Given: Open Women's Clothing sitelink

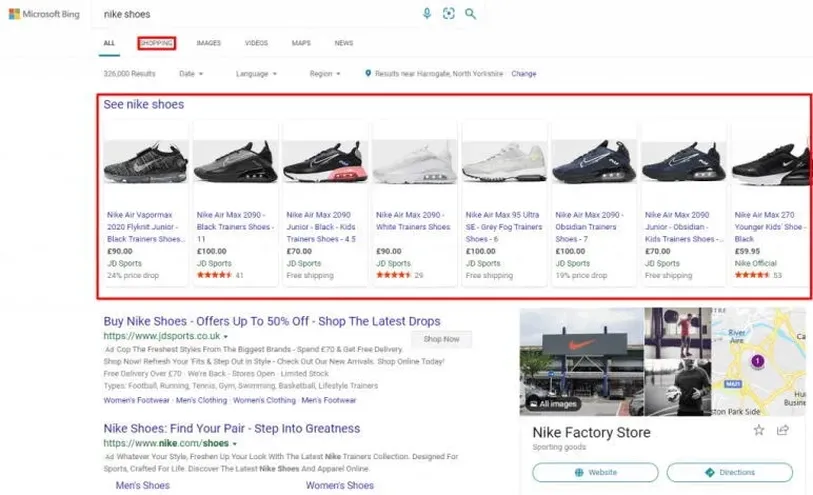Looking at the screenshot, I should (x=264, y=400).
